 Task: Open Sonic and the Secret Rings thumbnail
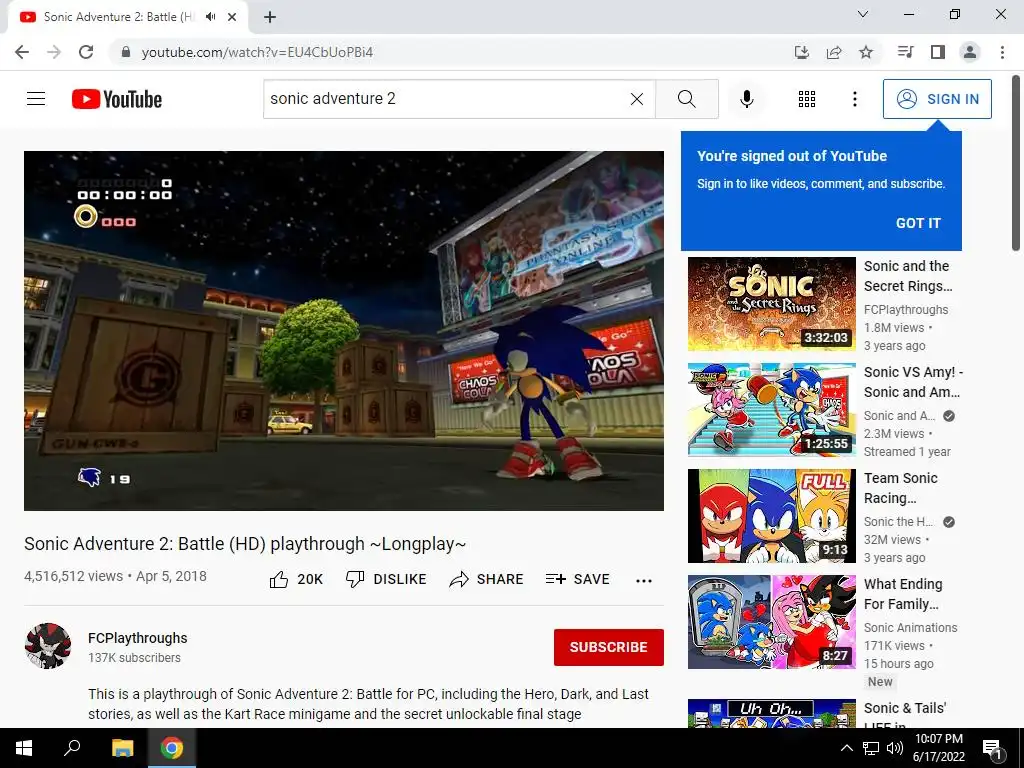(771, 304)
